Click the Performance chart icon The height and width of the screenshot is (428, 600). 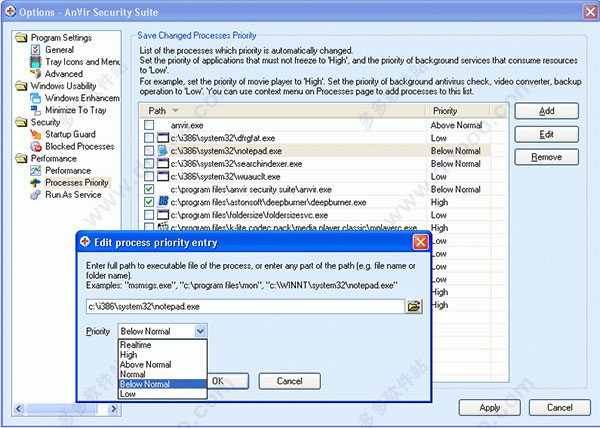36,171
